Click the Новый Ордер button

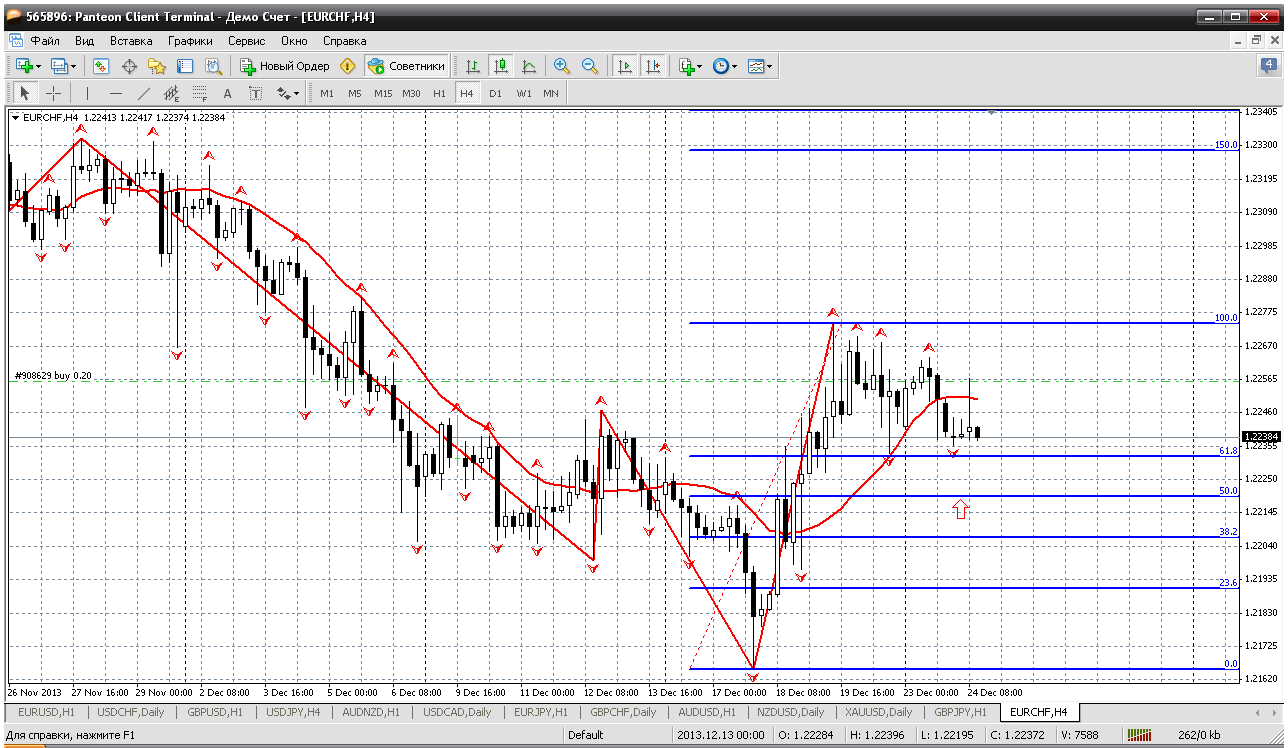(x=284, y=66)
